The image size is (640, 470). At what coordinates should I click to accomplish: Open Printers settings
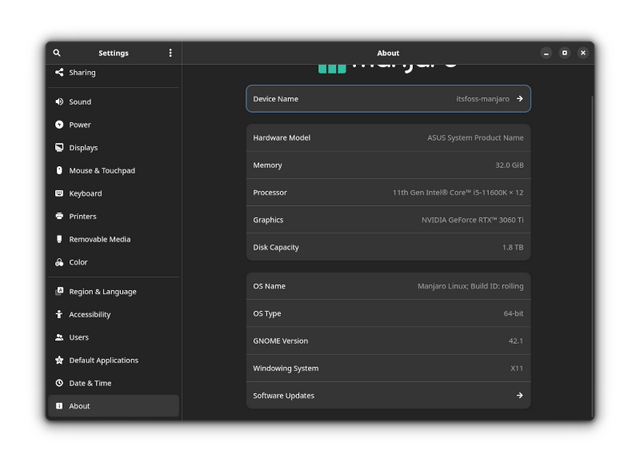[x=113, y=216]
